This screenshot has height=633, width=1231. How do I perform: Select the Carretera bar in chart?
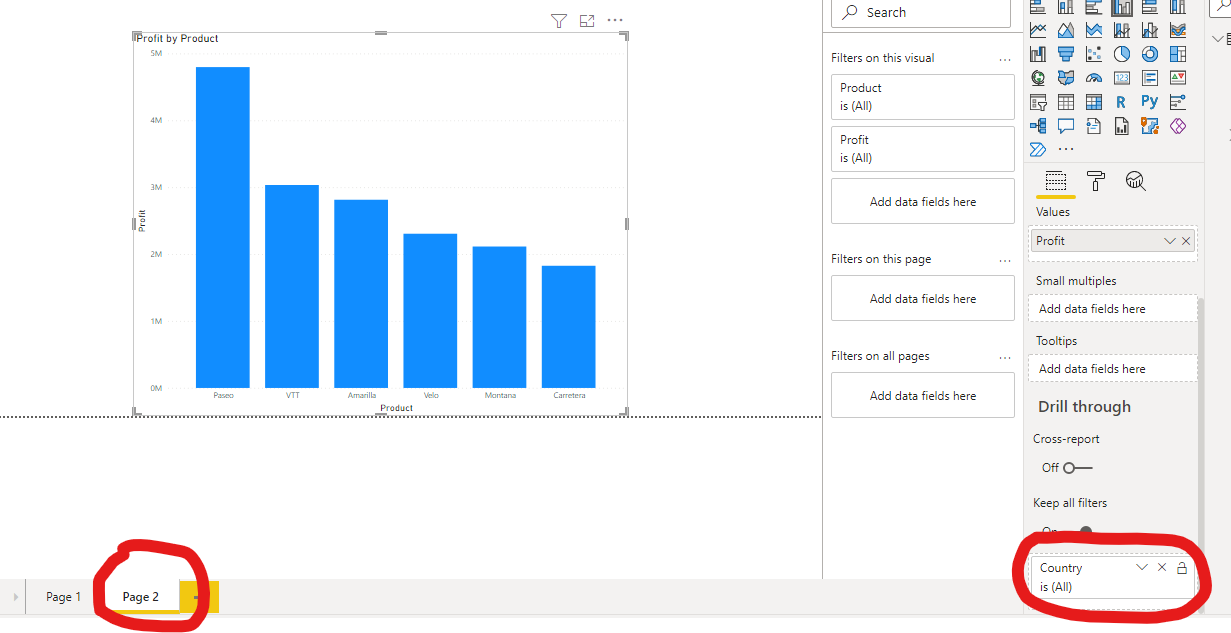(569, 327)
